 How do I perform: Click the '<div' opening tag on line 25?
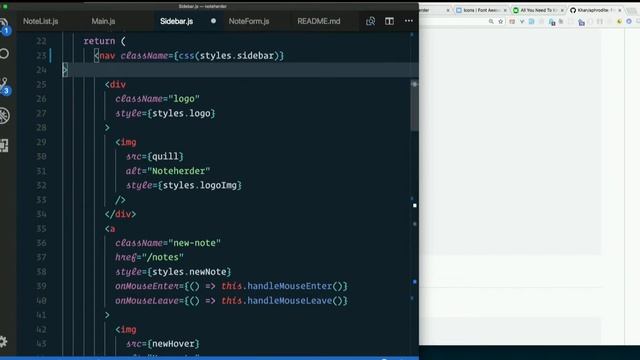(x=115, y=84)
